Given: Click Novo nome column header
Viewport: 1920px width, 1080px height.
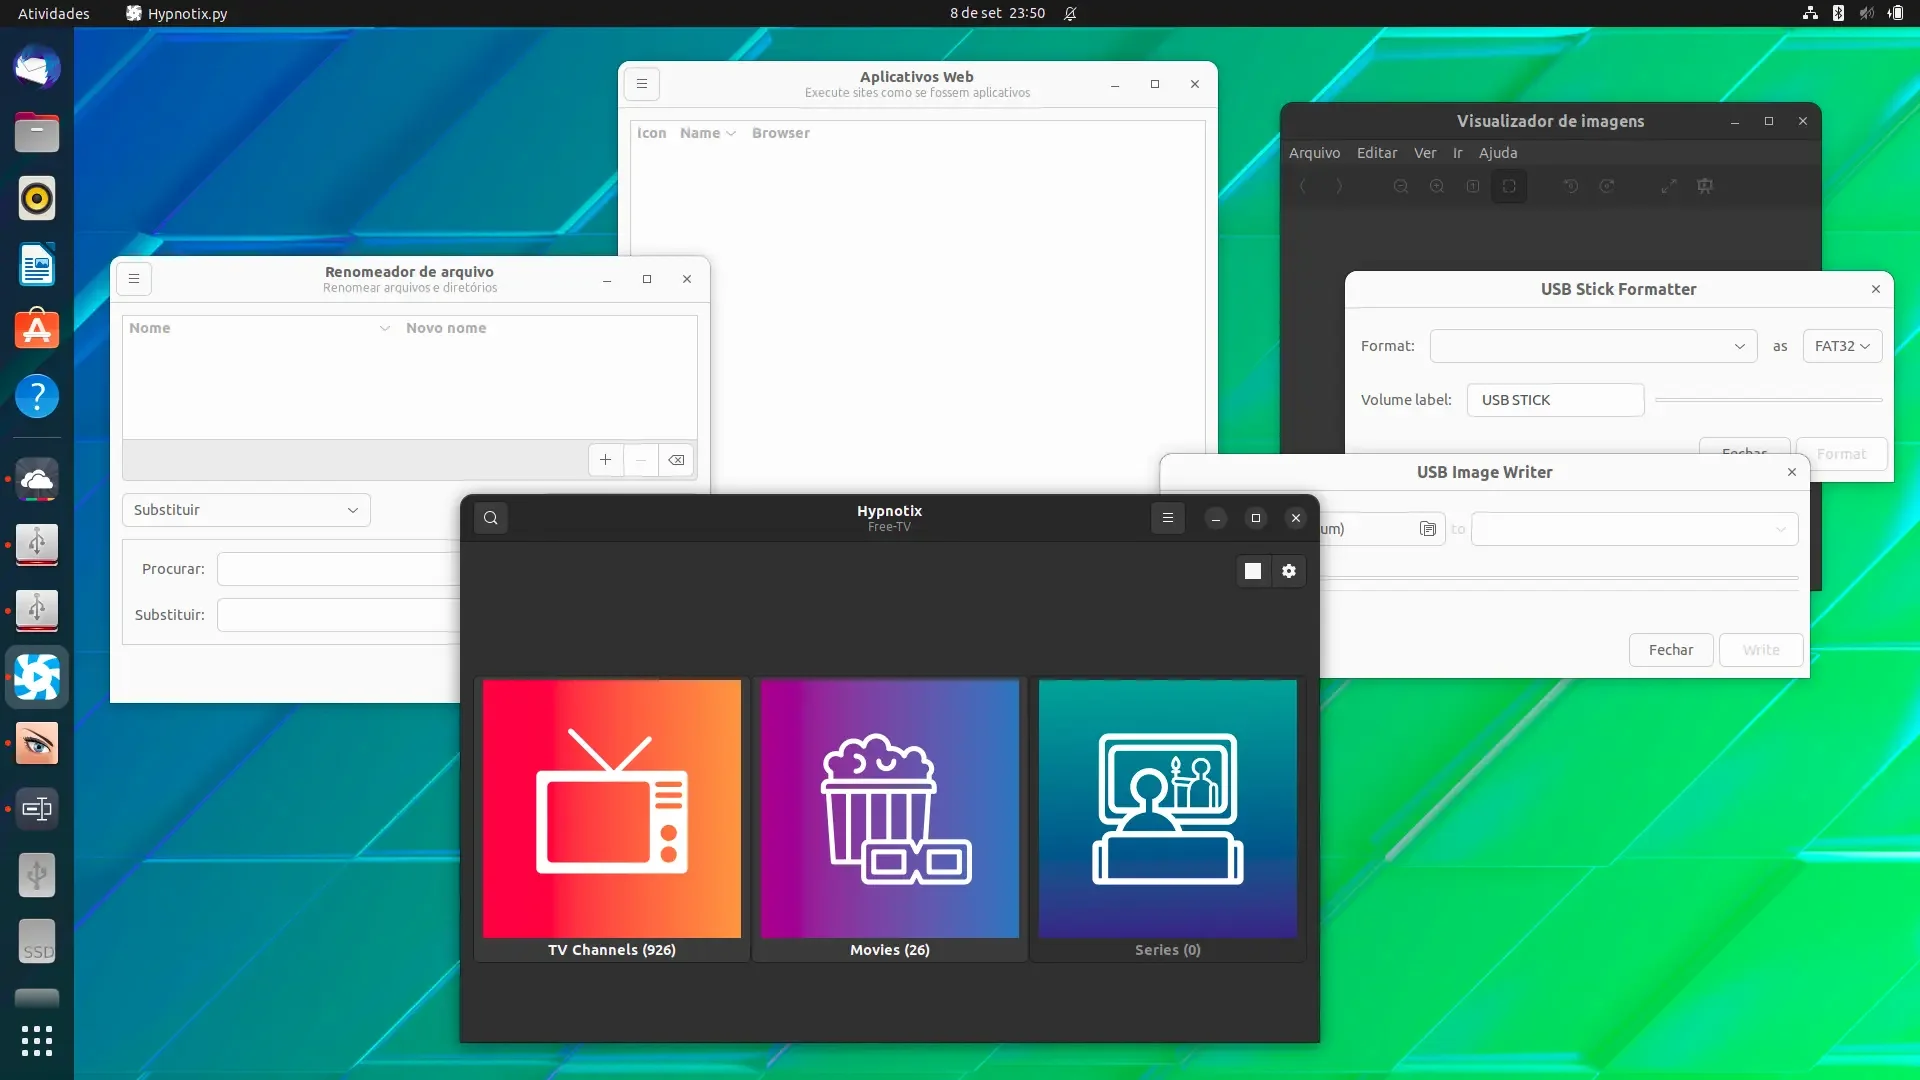Looking at the screenshot, I should coord(446,328).
